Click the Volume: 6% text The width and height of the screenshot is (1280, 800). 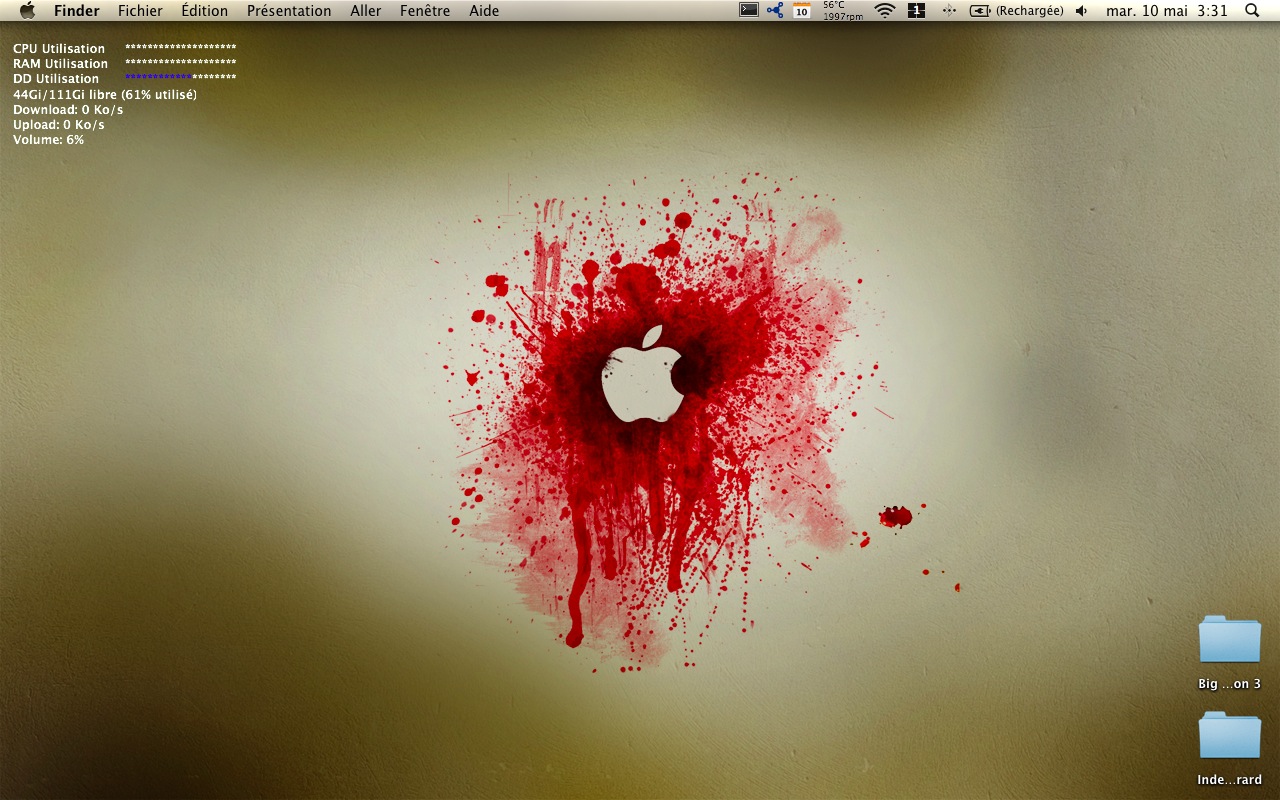point(49,139)
